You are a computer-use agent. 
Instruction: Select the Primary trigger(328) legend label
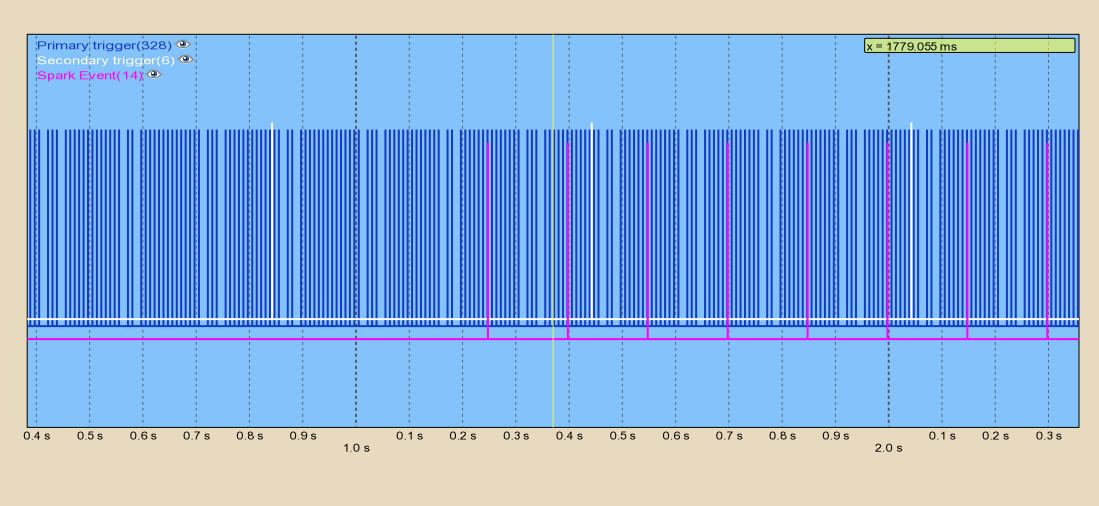coord(104,45)
